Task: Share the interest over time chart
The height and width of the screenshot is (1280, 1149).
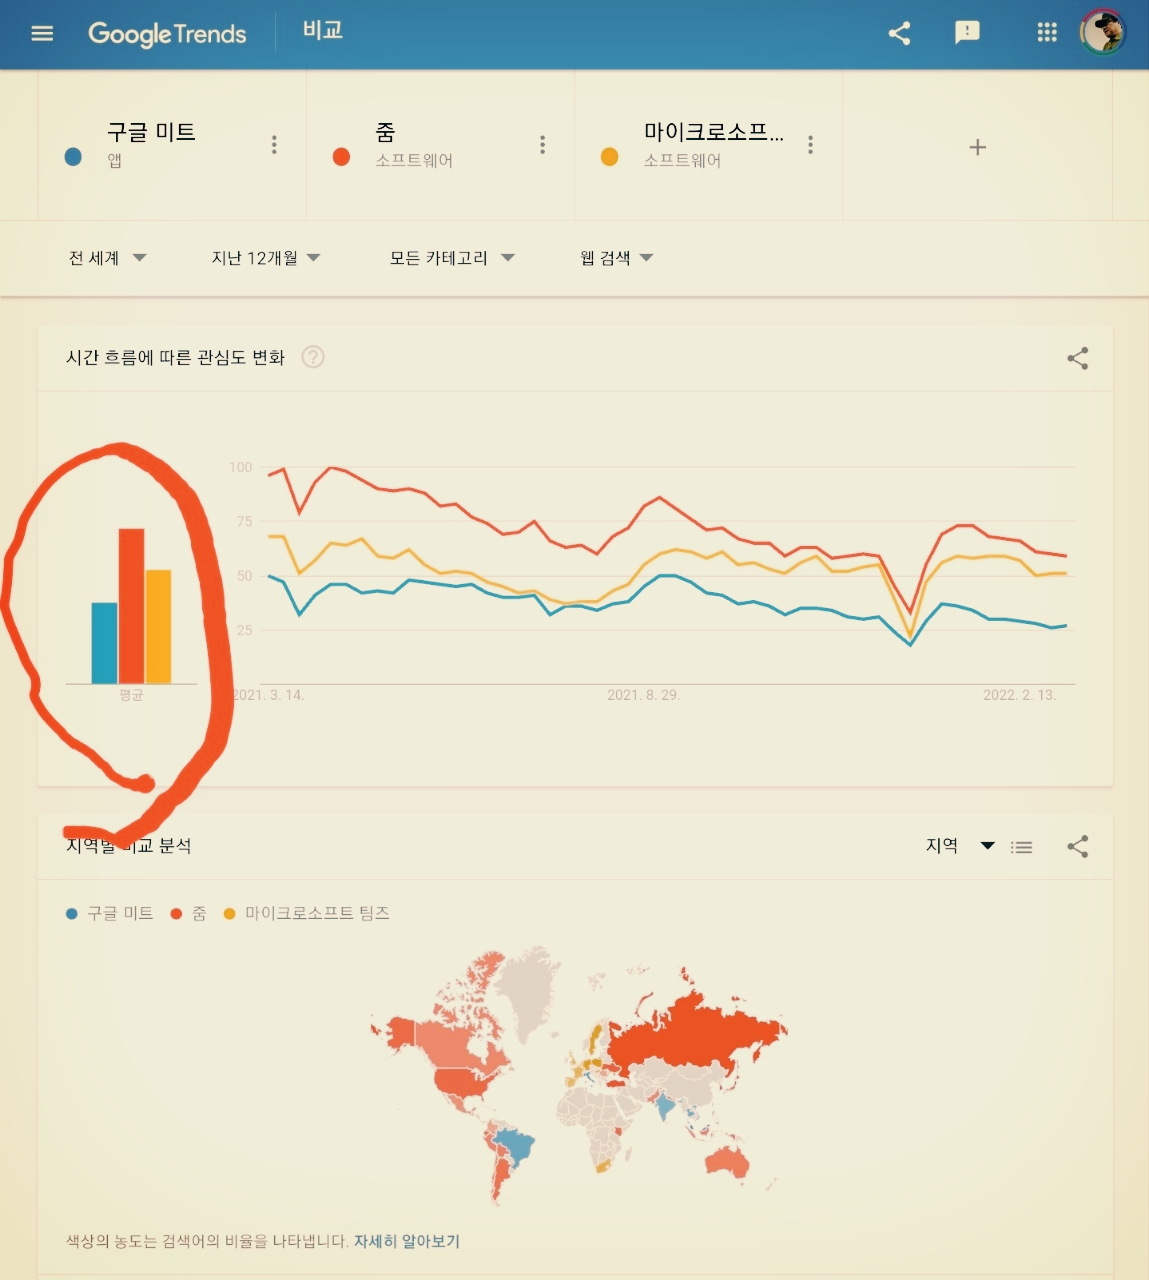Action: (x=1077, y=358)
